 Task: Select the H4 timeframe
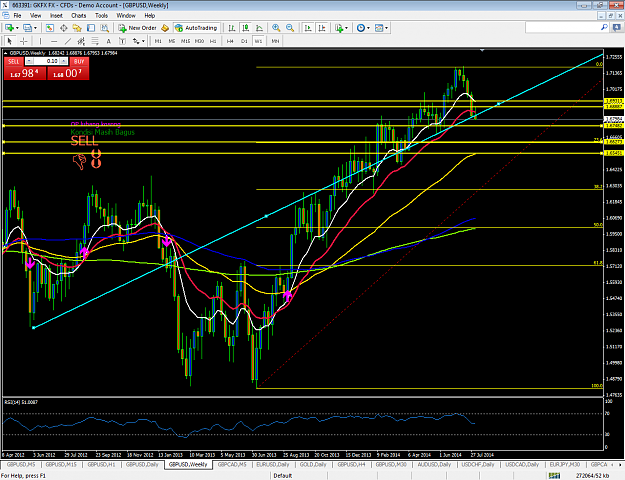[230, 41]
